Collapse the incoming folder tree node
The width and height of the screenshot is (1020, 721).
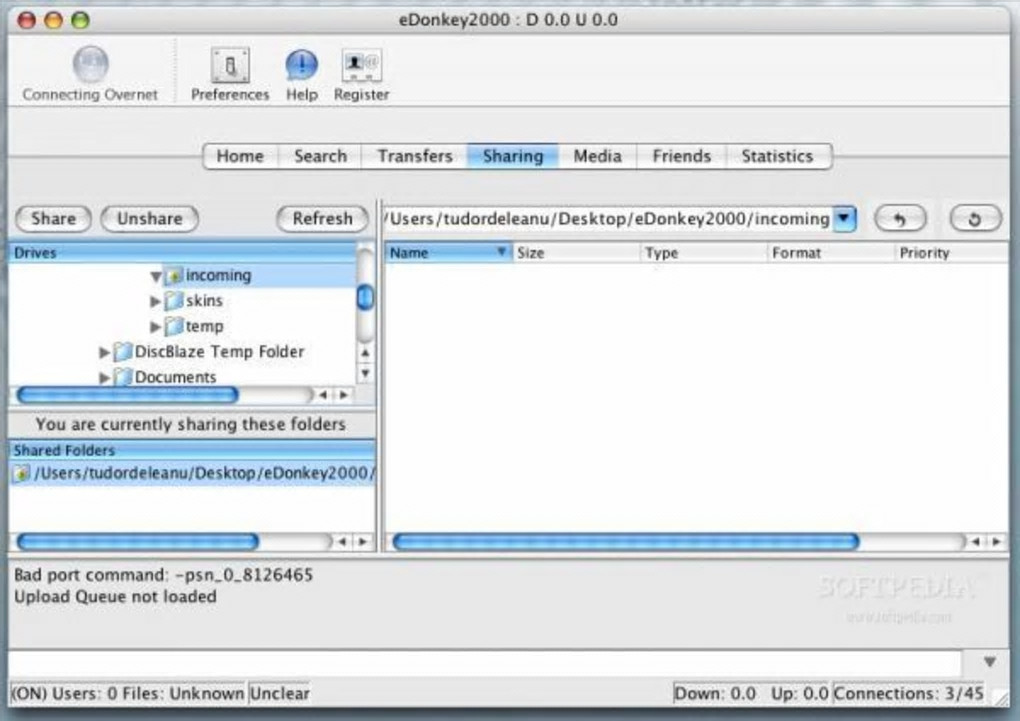point(155,277)
